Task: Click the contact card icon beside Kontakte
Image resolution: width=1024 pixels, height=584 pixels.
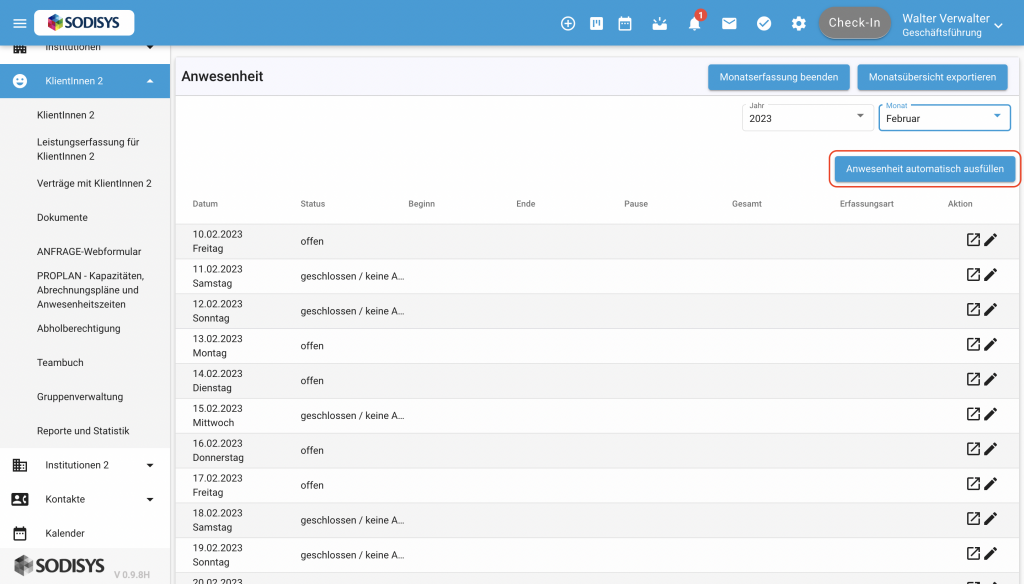Action: point(20,499)
